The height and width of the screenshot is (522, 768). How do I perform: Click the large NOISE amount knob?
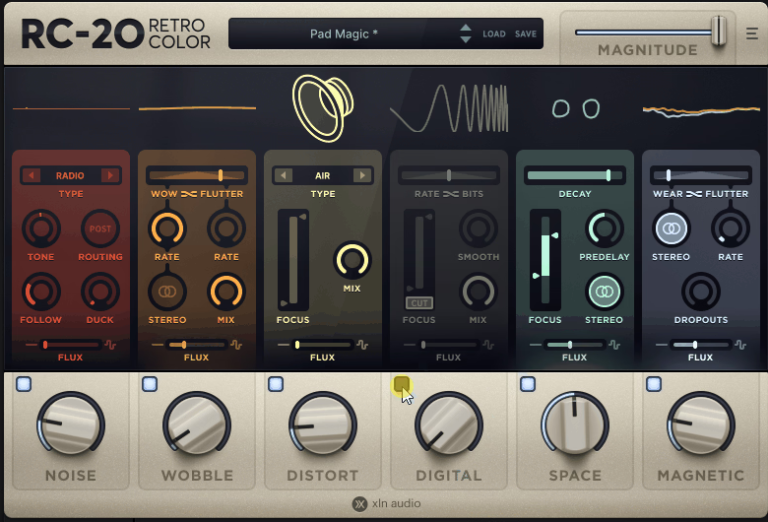(x=71, y=424)
